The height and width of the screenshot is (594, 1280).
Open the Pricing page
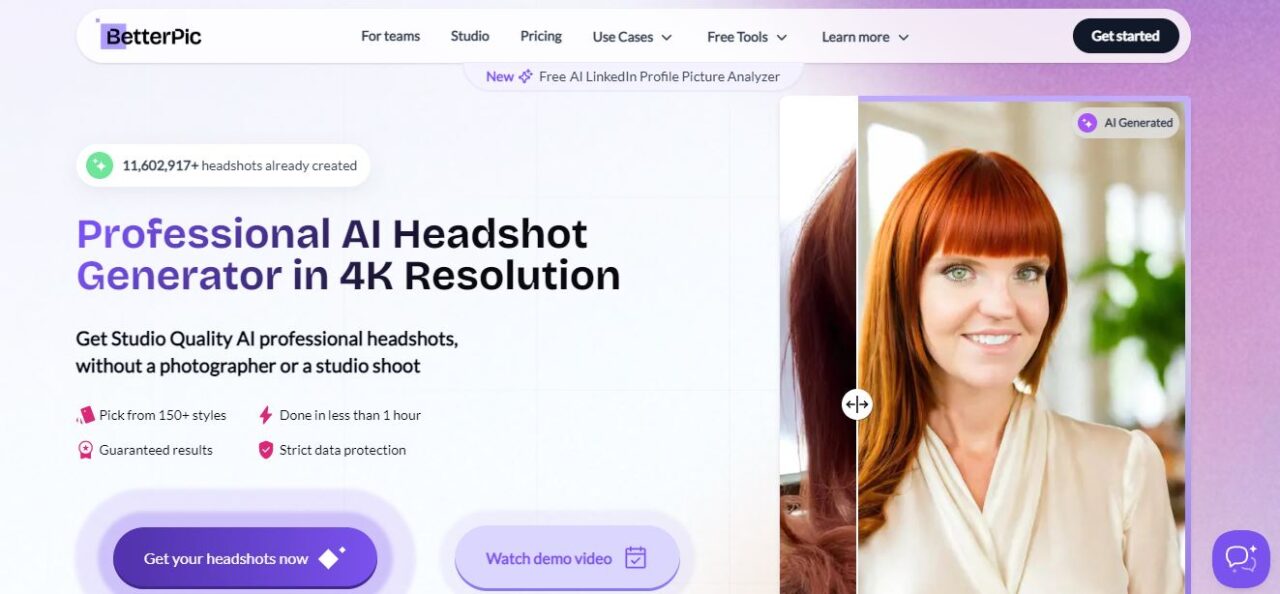click(x=541, y=36)
